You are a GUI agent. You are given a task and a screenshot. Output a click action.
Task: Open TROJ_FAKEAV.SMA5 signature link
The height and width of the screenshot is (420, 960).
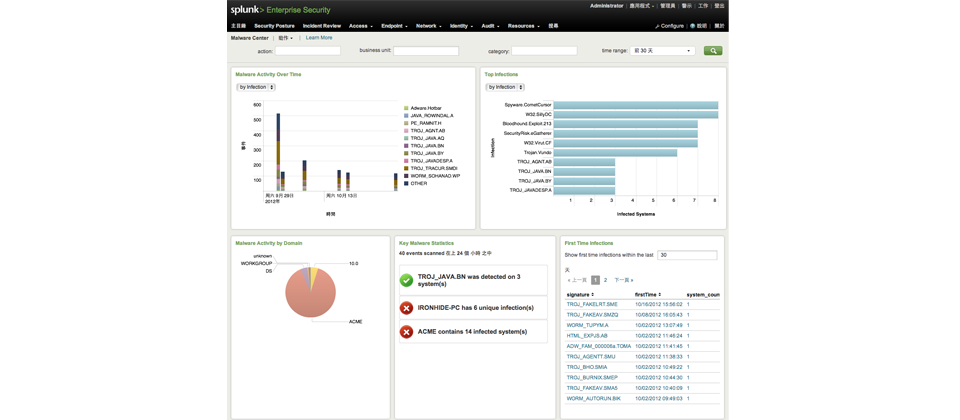[x=592, y=388]
